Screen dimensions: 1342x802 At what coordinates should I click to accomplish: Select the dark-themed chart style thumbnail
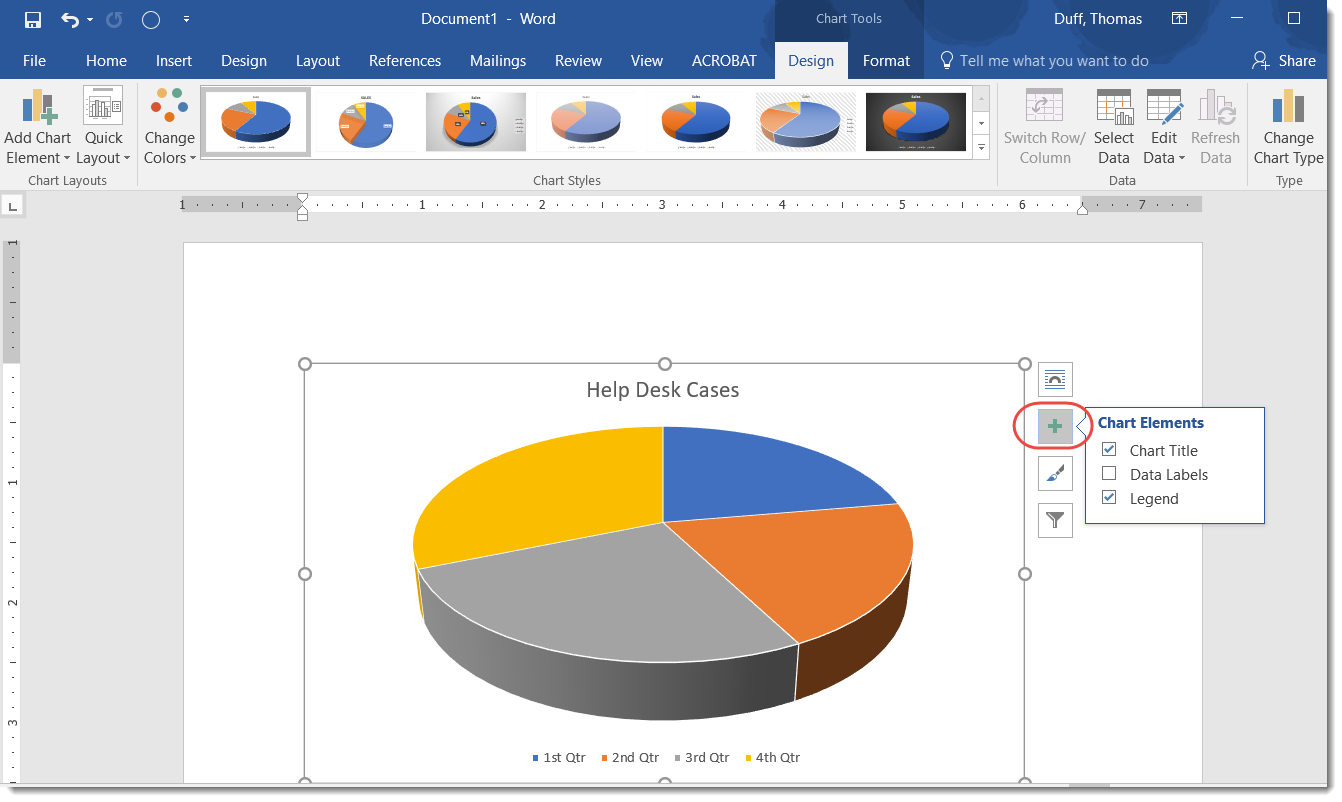914,121
